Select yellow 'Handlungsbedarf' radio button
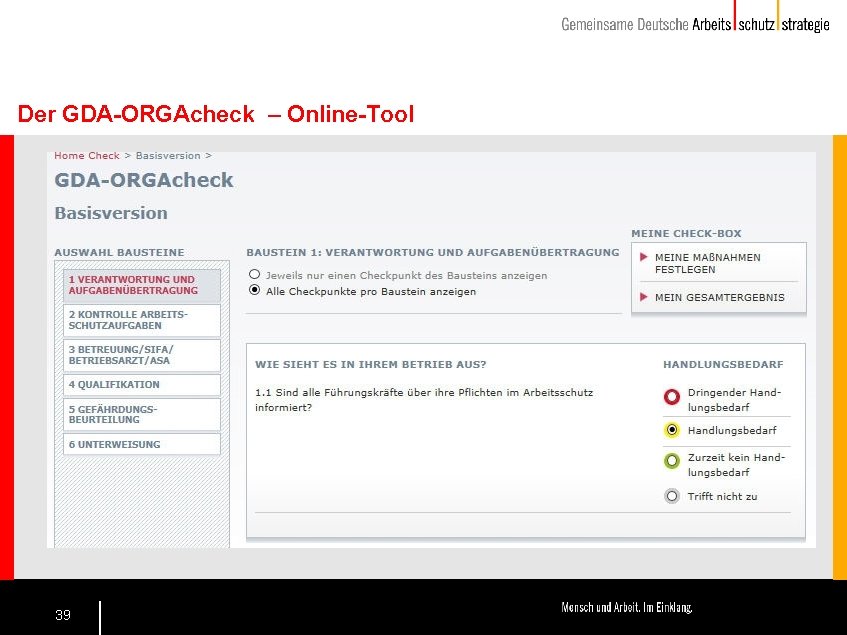The width and height of the screenshot is (847, 635). (x=671, y=430)
